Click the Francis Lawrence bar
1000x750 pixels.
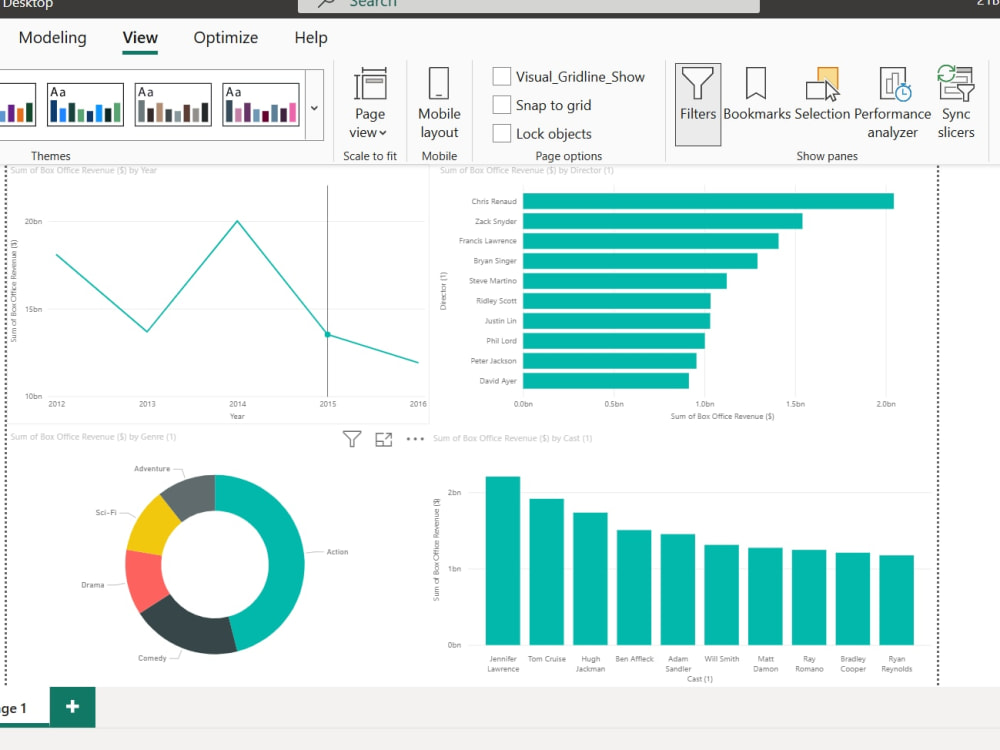point(651,240)
